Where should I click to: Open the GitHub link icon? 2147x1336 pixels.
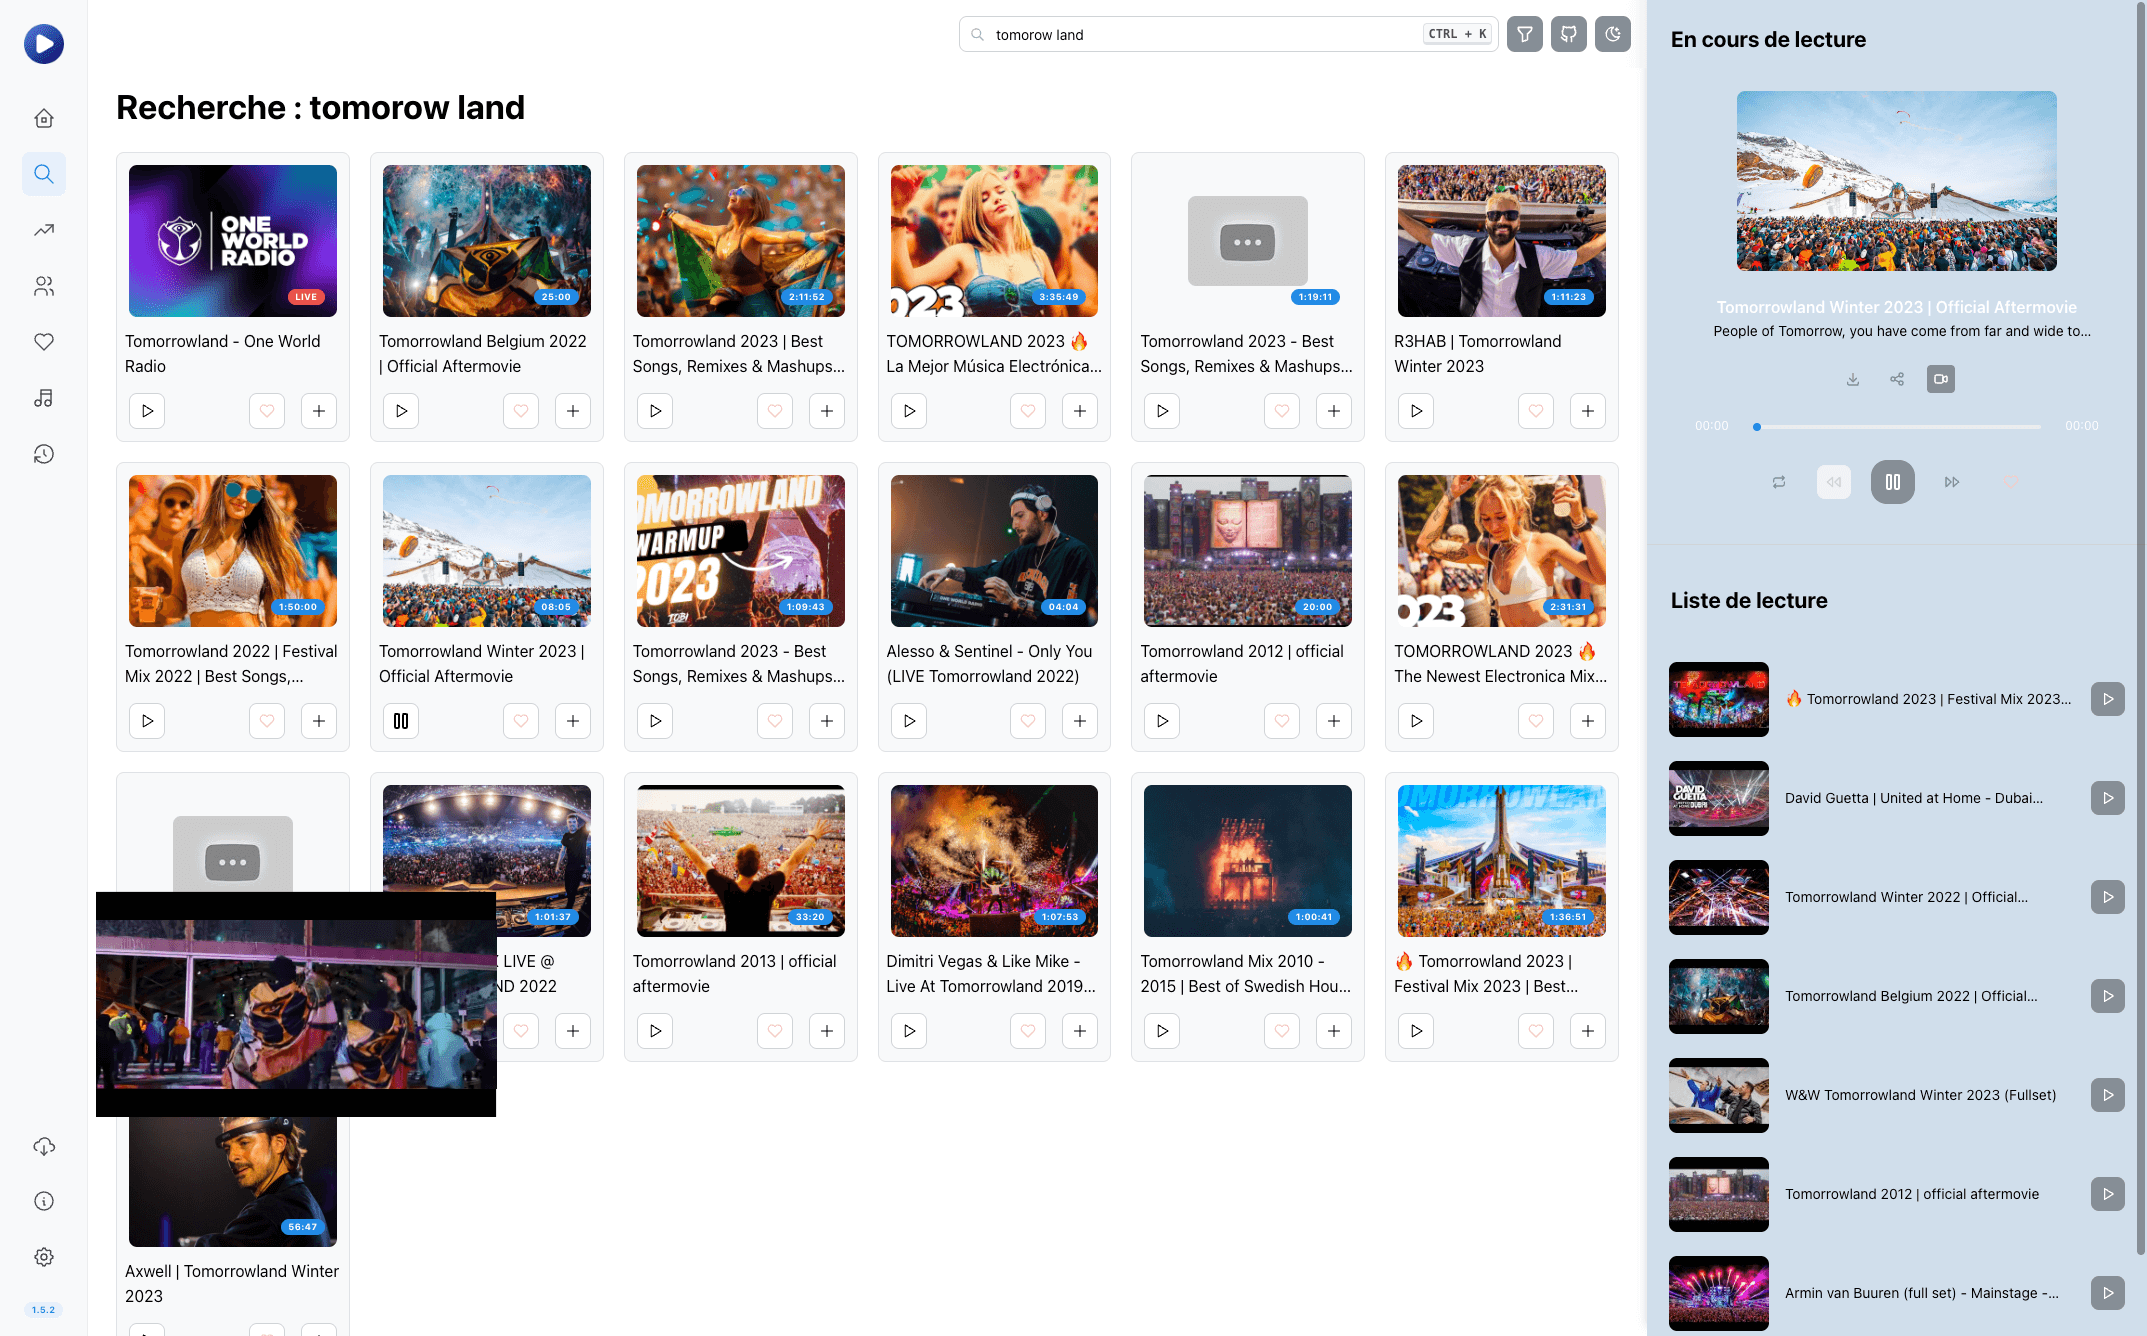point(1568,34)
